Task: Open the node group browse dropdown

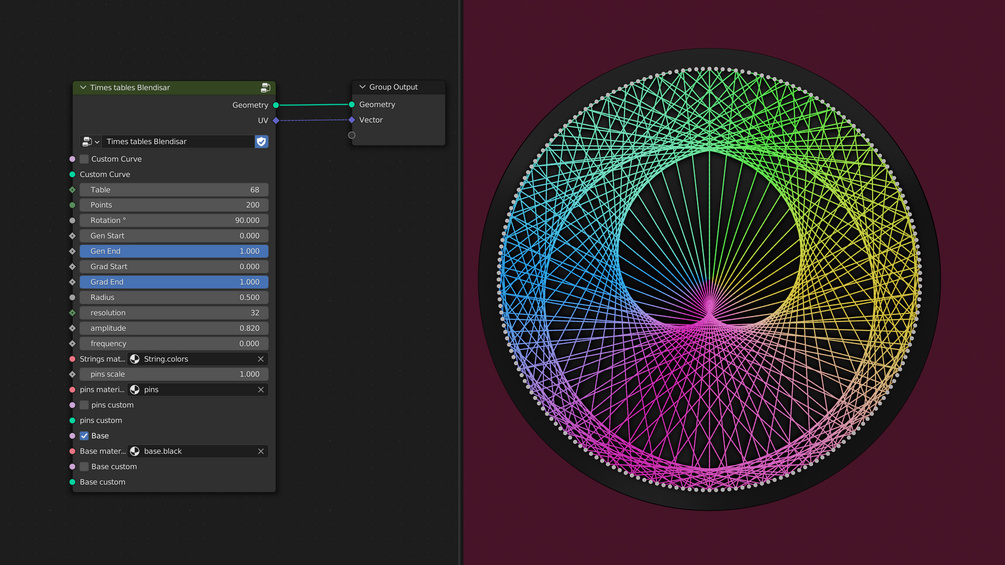Action: coord(90,142)
